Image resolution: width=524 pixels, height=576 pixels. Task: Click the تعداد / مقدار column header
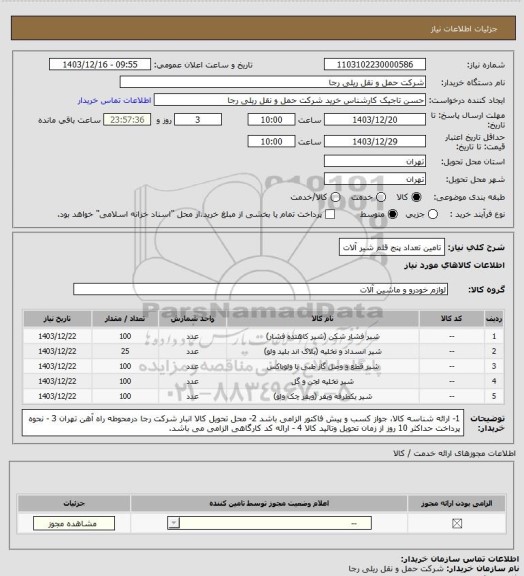click(x=125, y=319)
